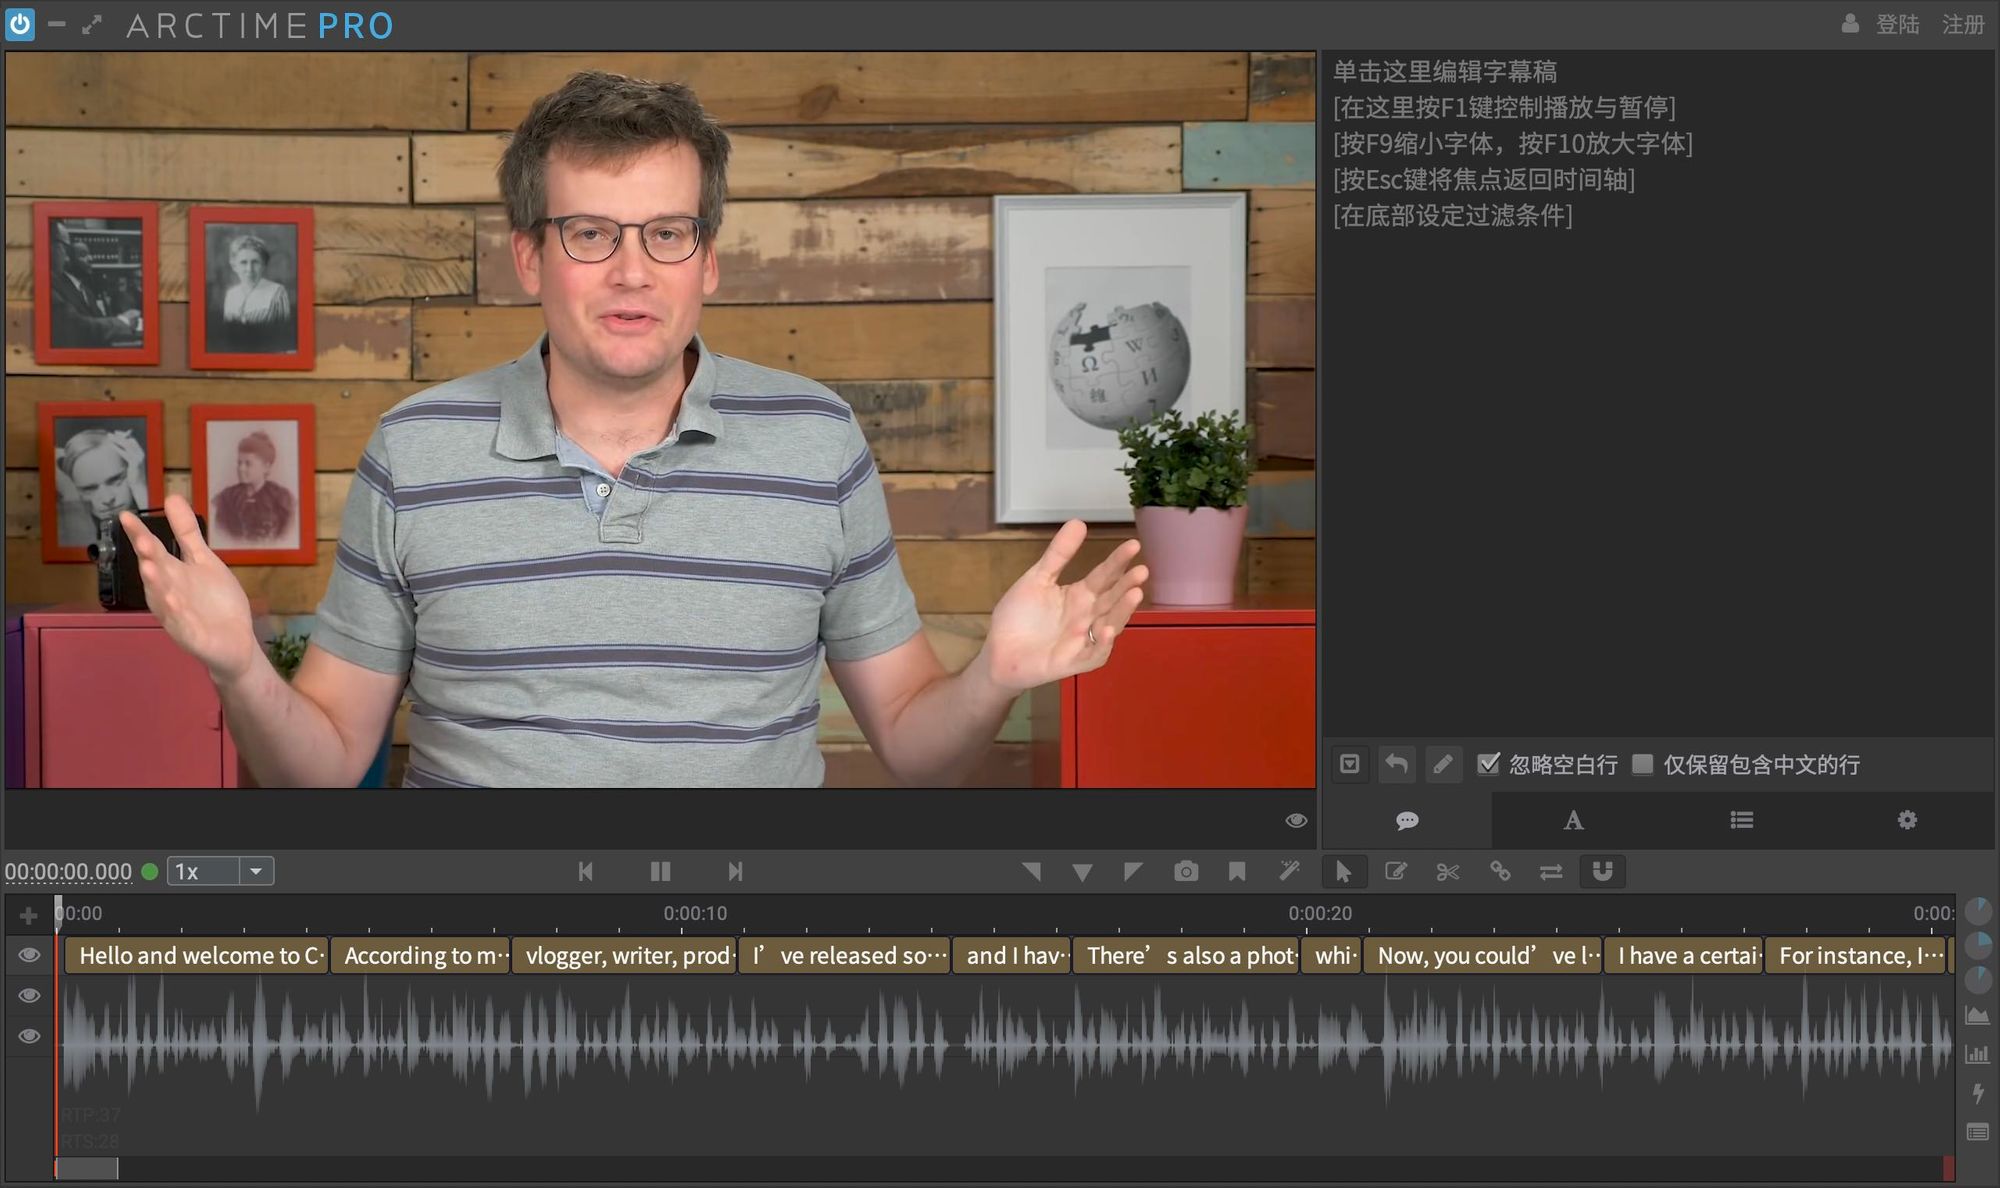Enable the 仅保留包含中文的行 checkbox
2000x1188 pixels.
pyautogui.click(x=1642, y=764)
